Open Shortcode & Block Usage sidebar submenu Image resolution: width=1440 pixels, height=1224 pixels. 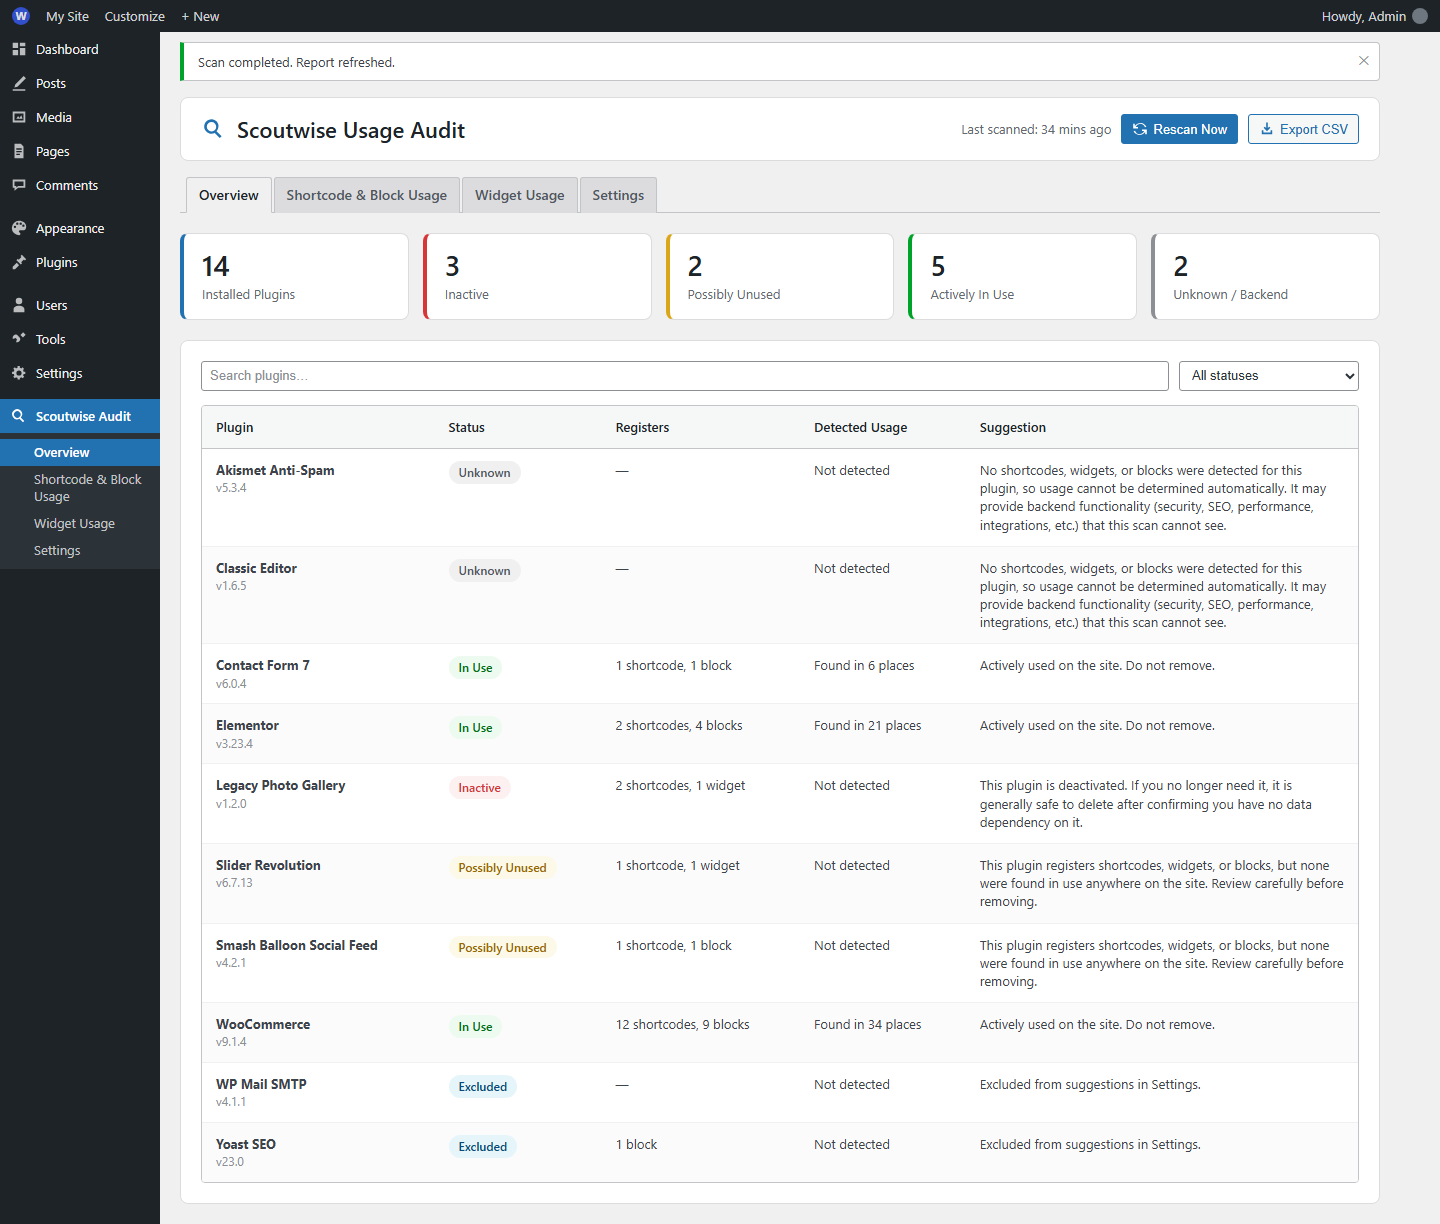pos(80,488)
